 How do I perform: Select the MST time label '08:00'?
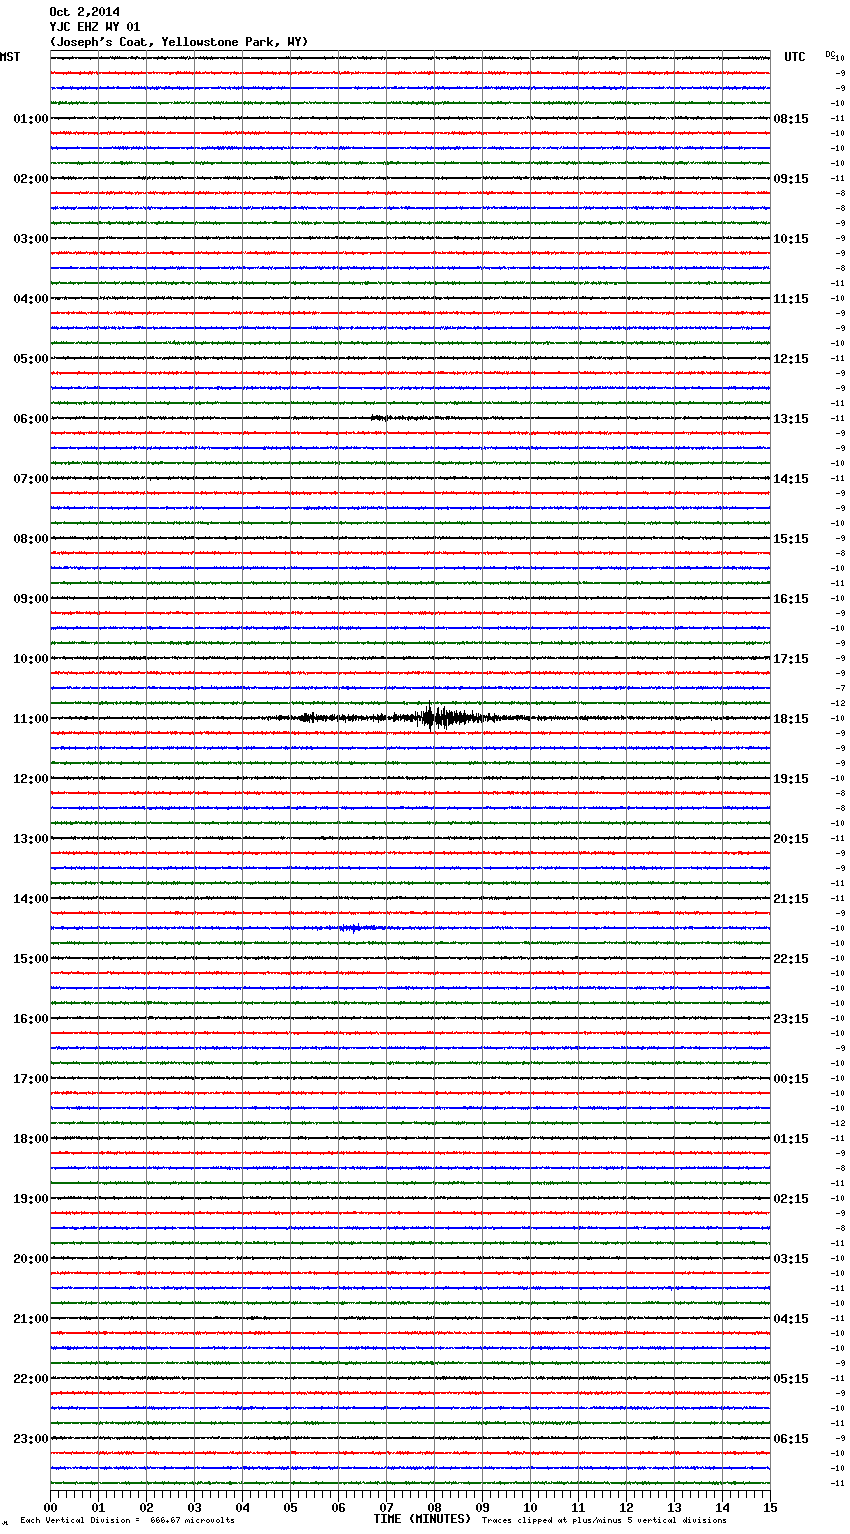30,539
